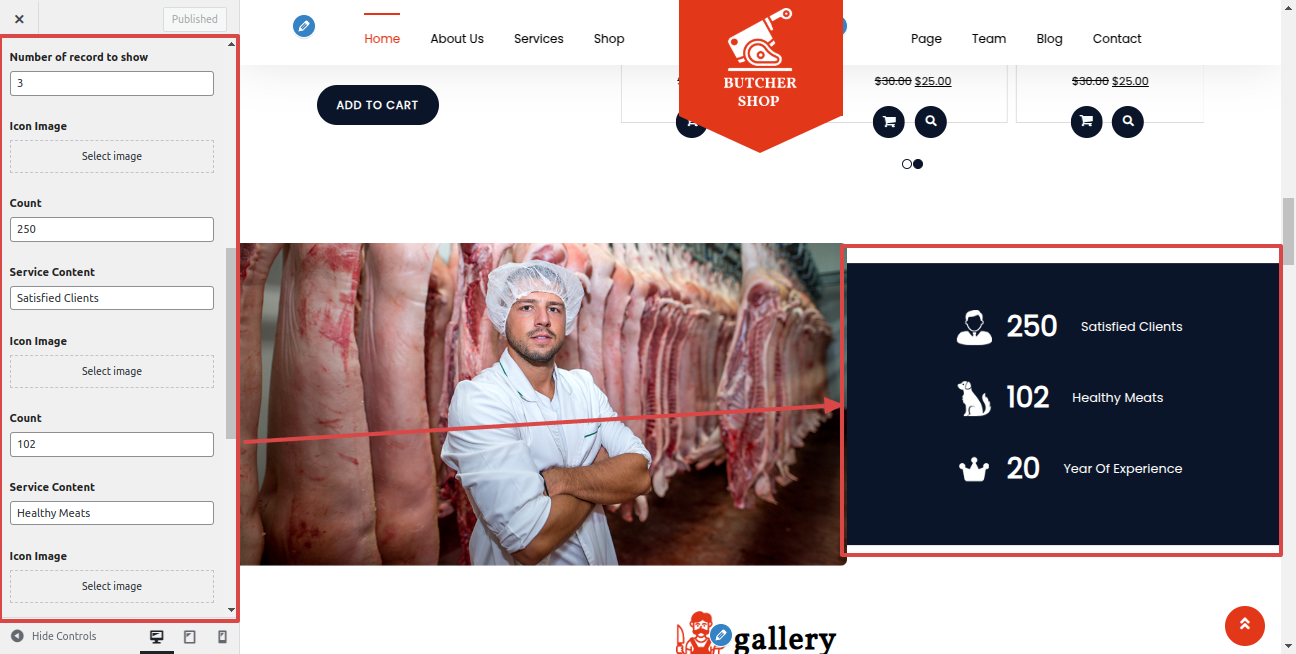The height and width of the screenshot is (654, 1296).
Task: Select the second filled carousel dot
Action: [x=918, y=164]
